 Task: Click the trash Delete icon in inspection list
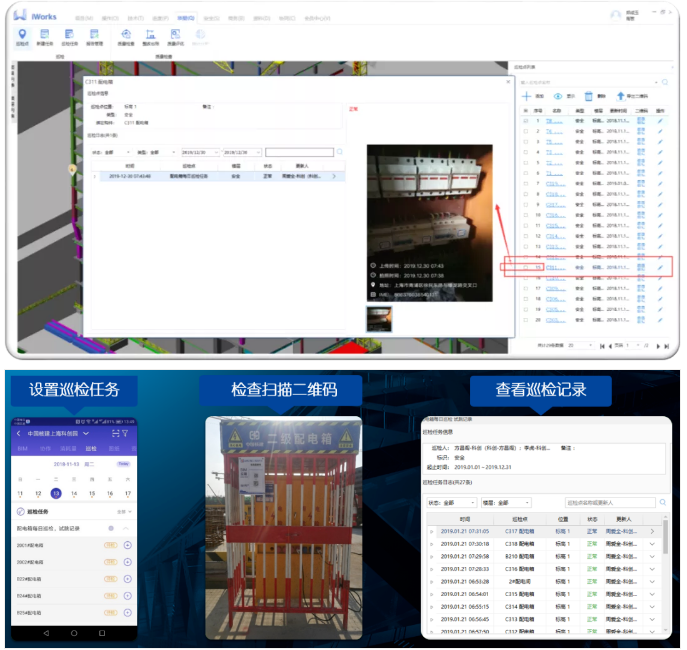click(x=588, y=96)
